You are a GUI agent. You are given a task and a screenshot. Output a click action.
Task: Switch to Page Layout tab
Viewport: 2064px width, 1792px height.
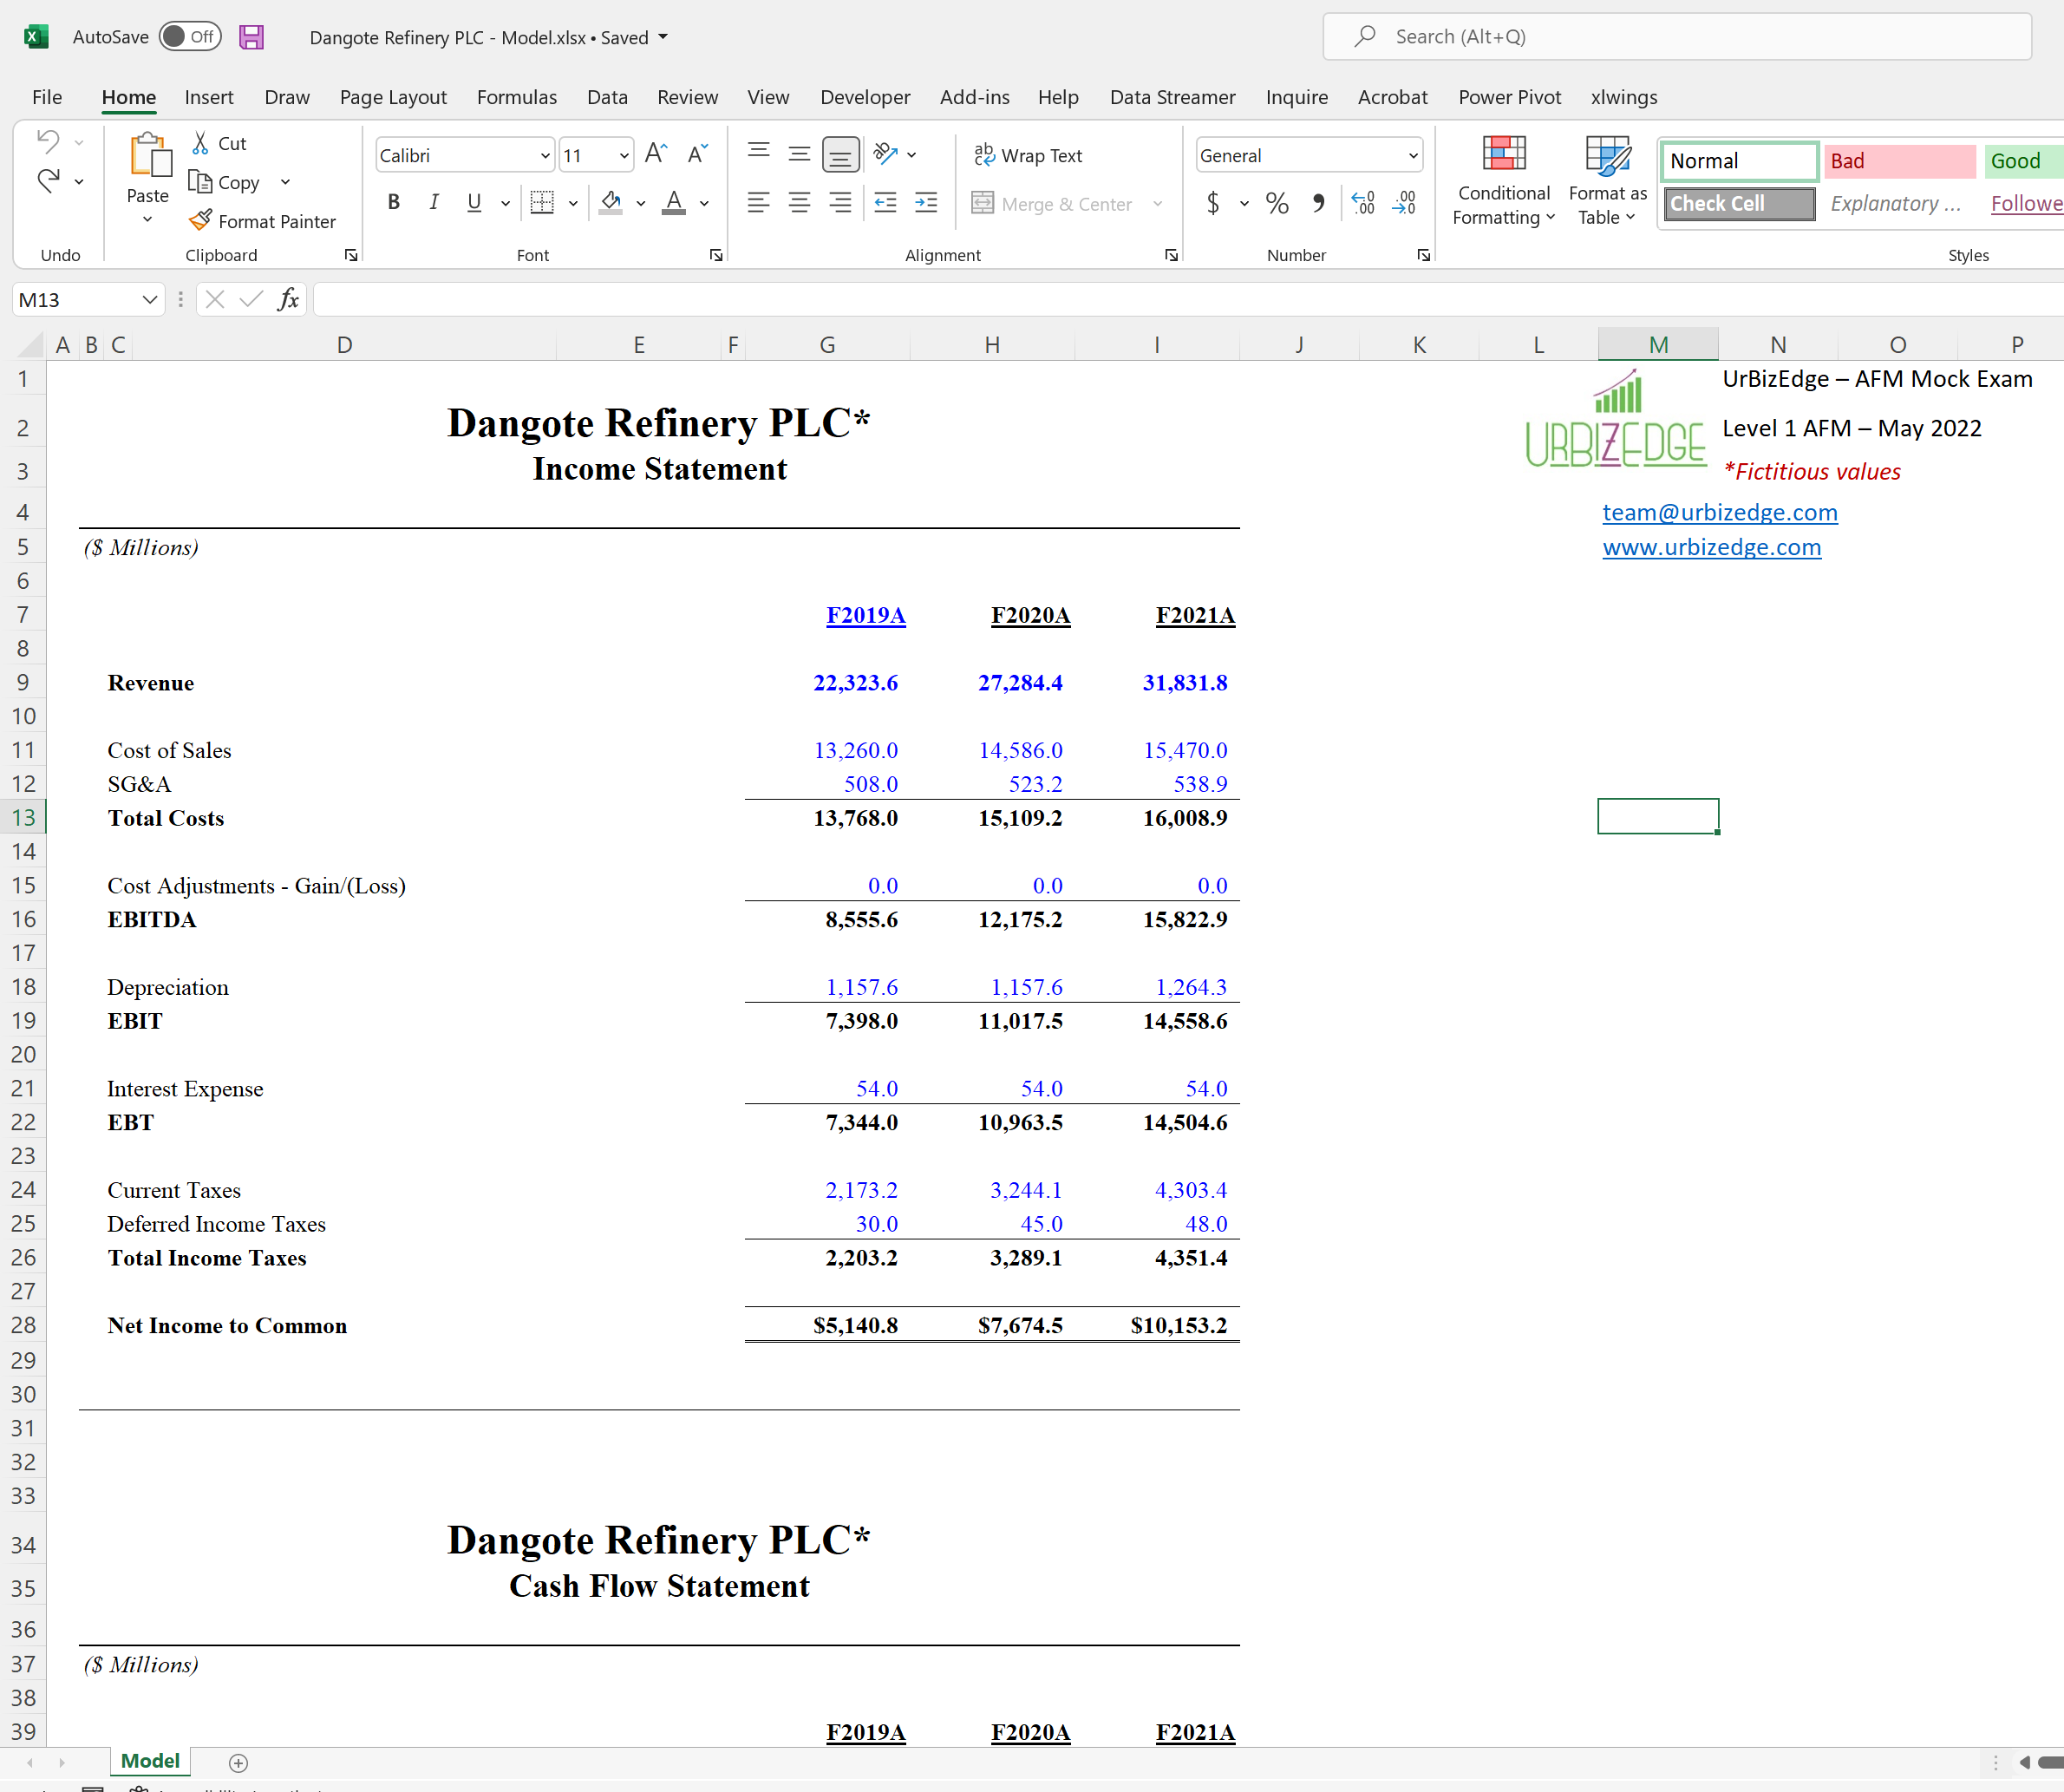(x=393, y=97)
